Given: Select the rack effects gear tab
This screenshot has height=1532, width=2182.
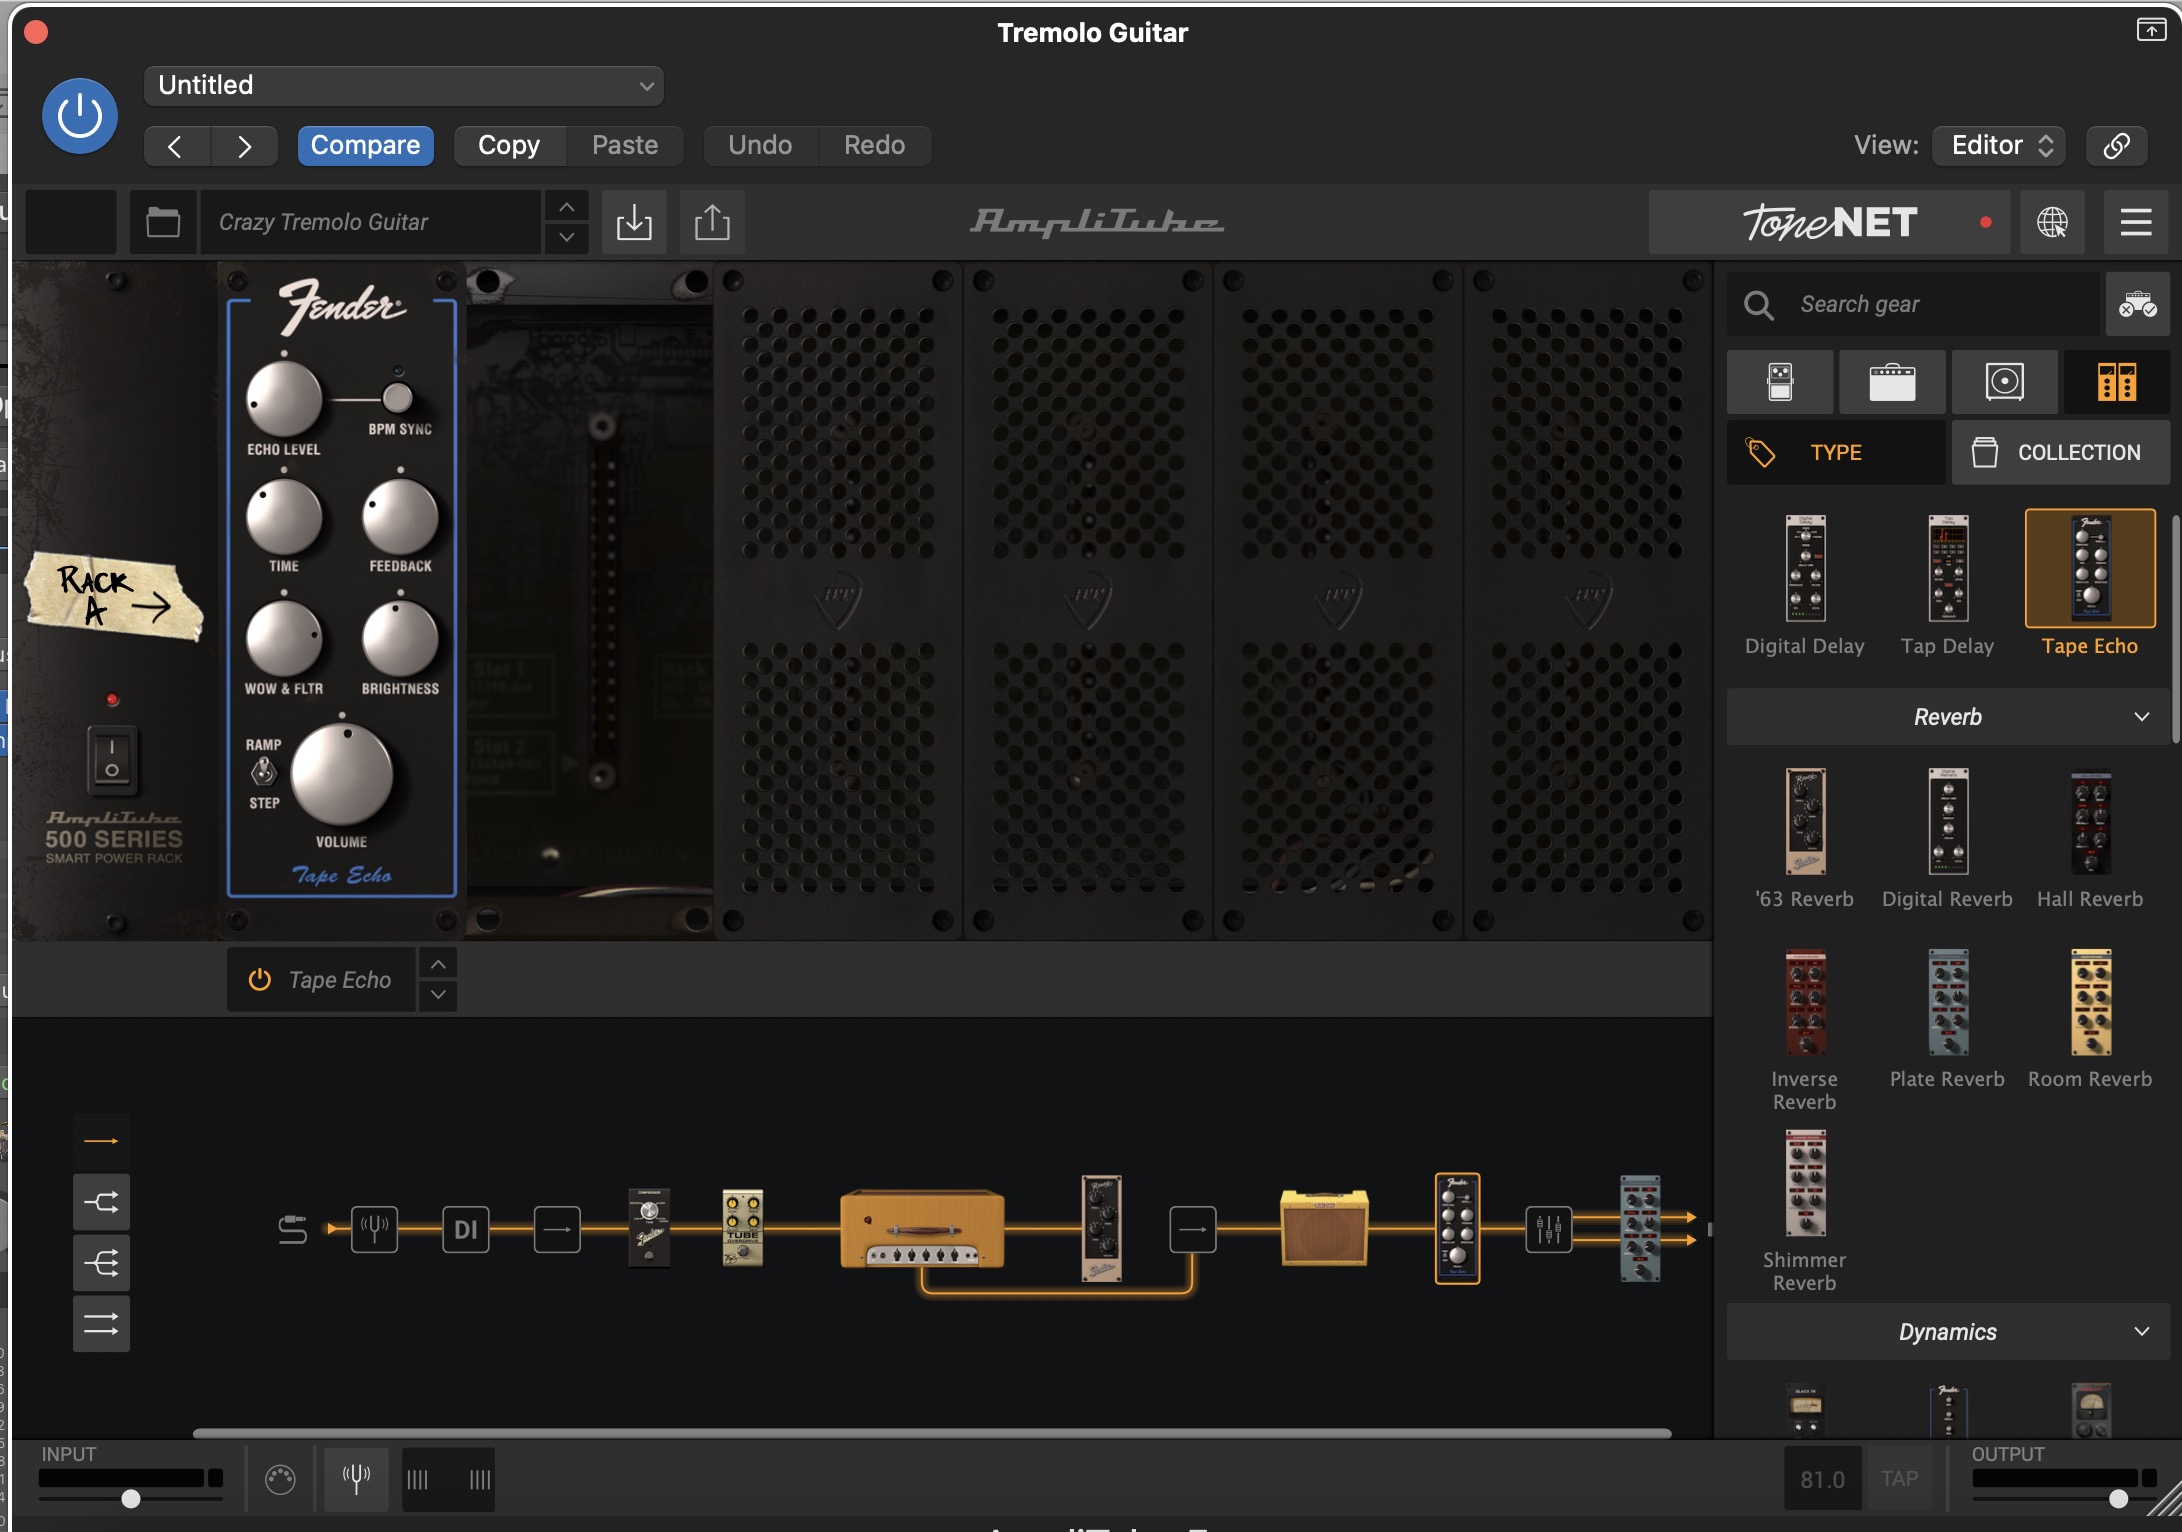Looking at the screenshot, I should tap(2117, 382).
